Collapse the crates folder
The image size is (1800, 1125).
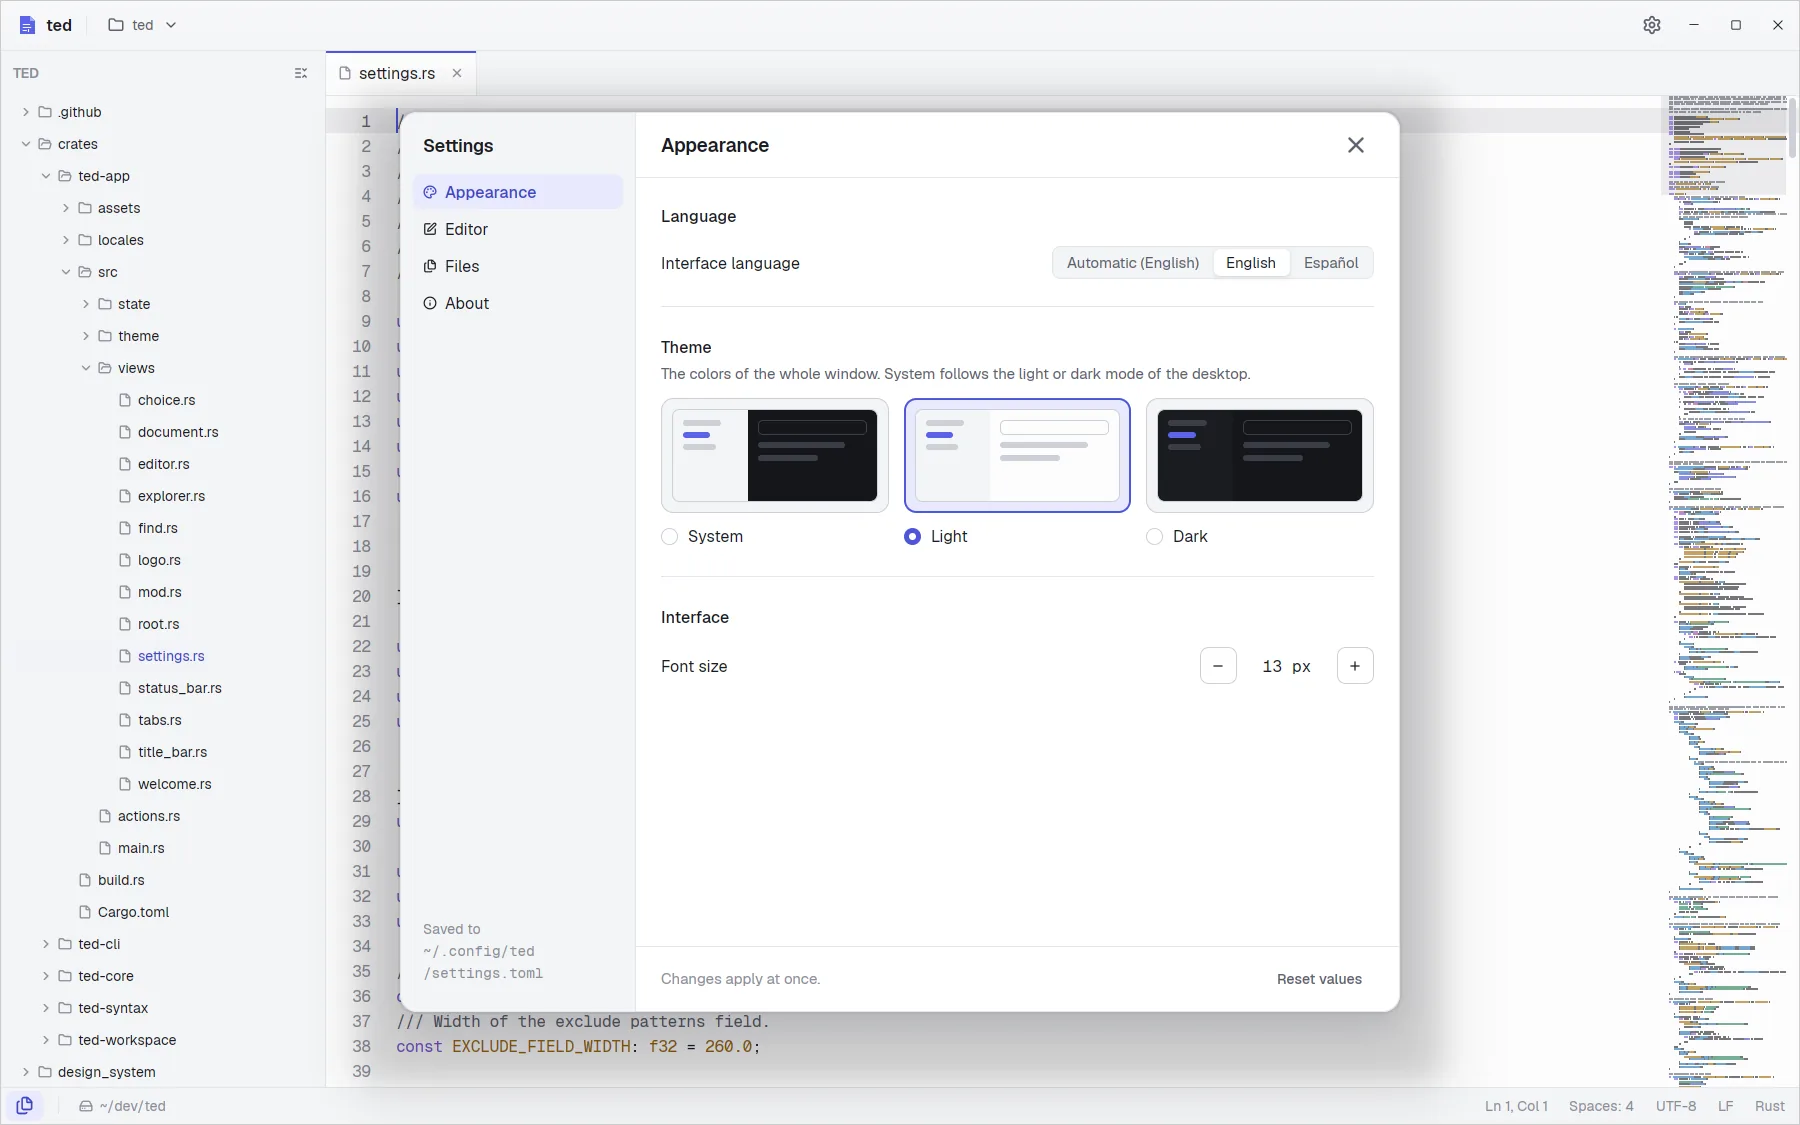26,144
